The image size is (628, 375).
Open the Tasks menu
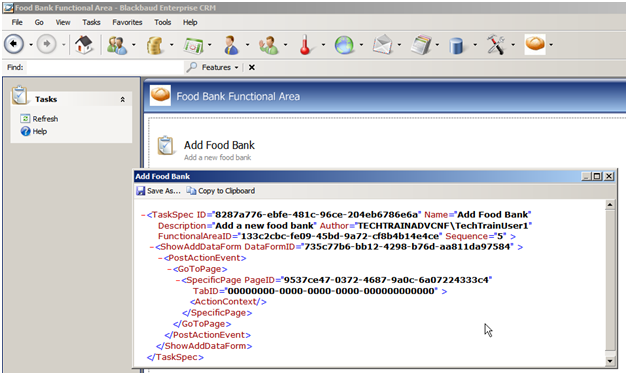(91, 22)
